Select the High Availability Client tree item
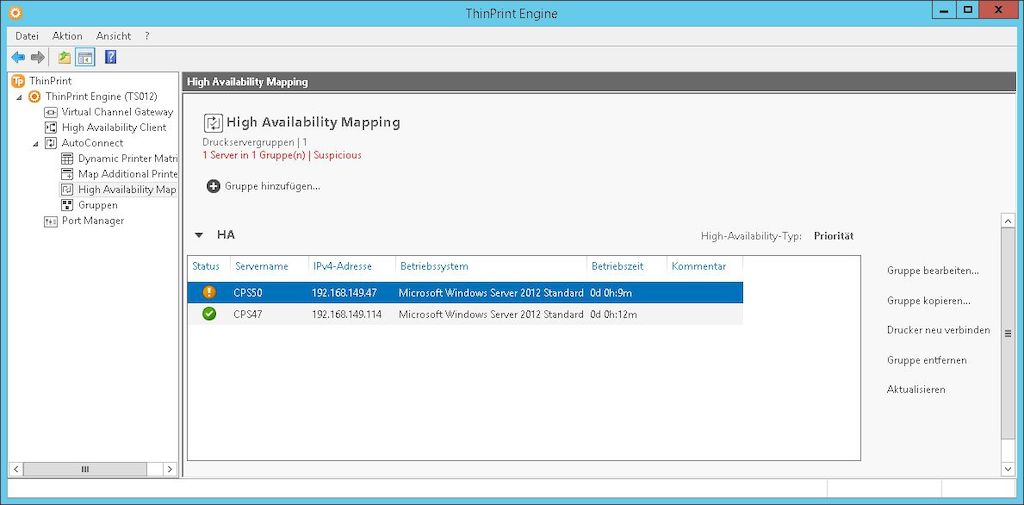Image resolution: width=1024 pixels, height=505 pixels. pos(114,127)
